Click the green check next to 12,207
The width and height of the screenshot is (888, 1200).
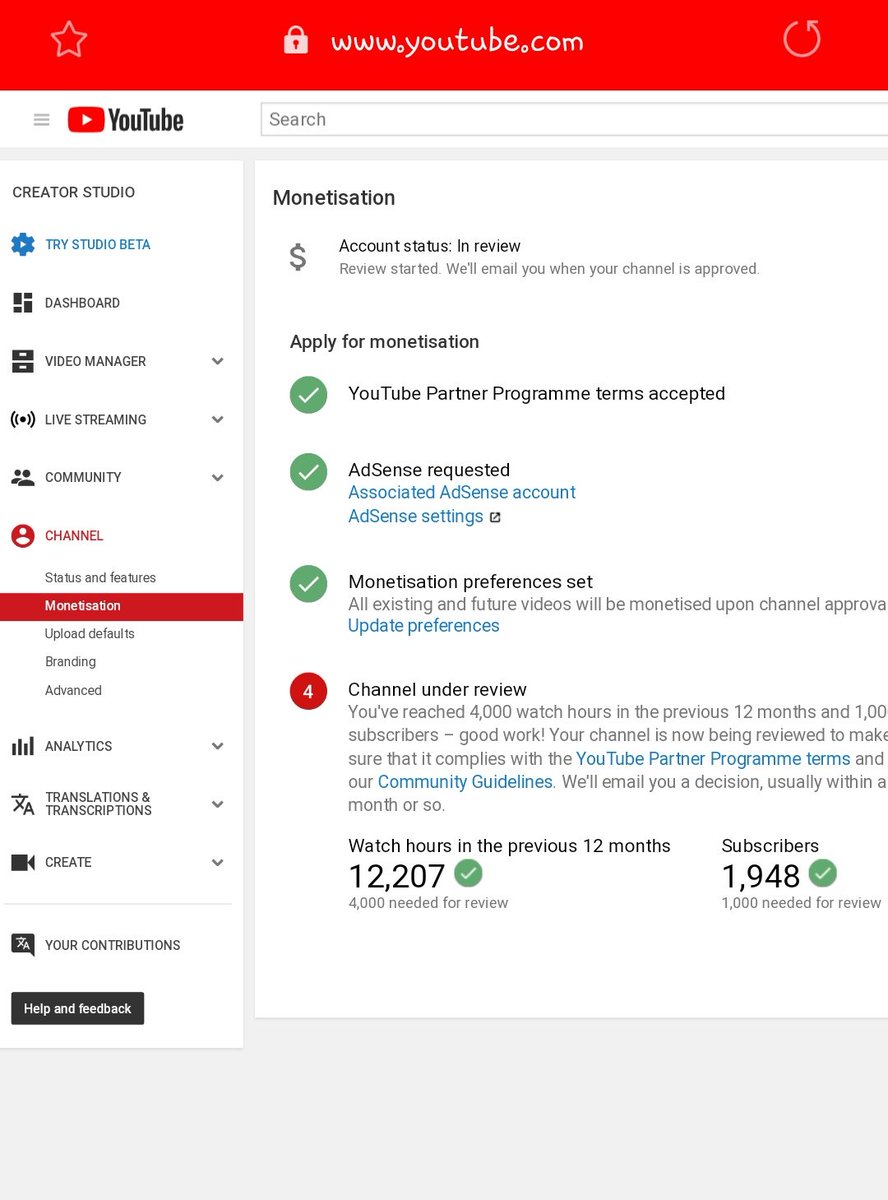pyautogui.click(x=468, y=873)
